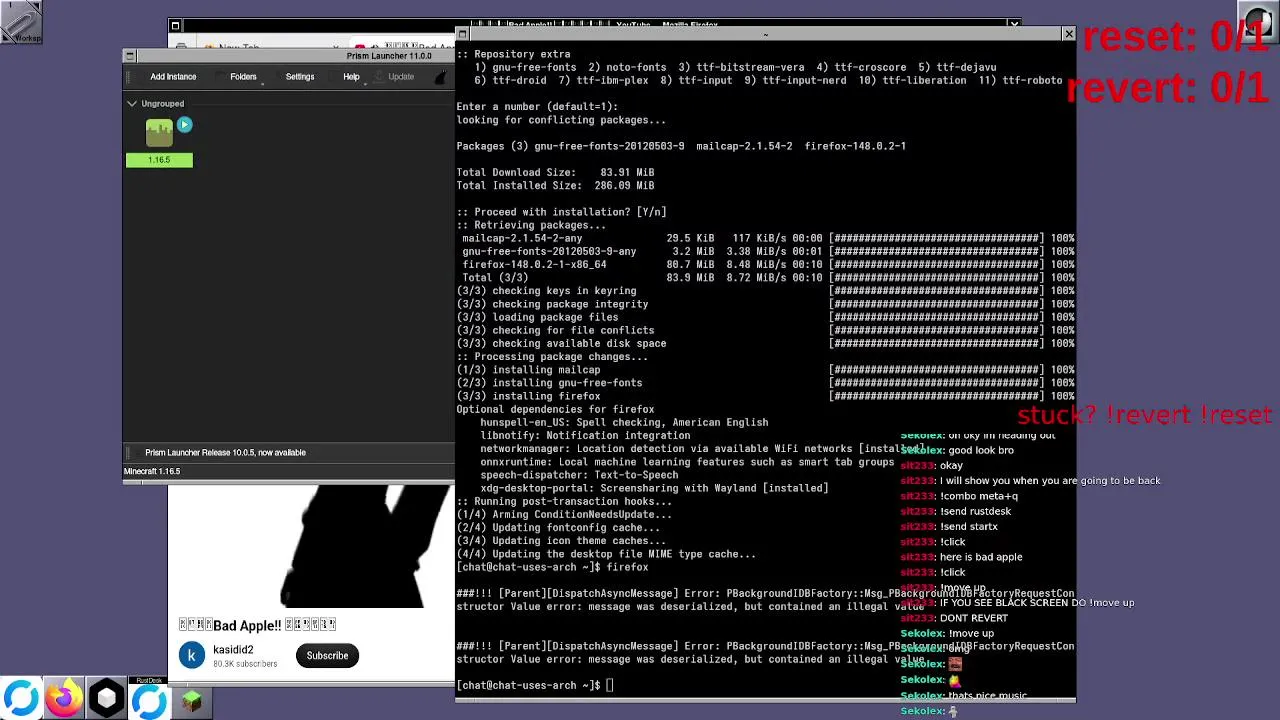Select the 1.16.5 instance grass icon
This screenshot has width=1280, height=720.
(159, 132)
